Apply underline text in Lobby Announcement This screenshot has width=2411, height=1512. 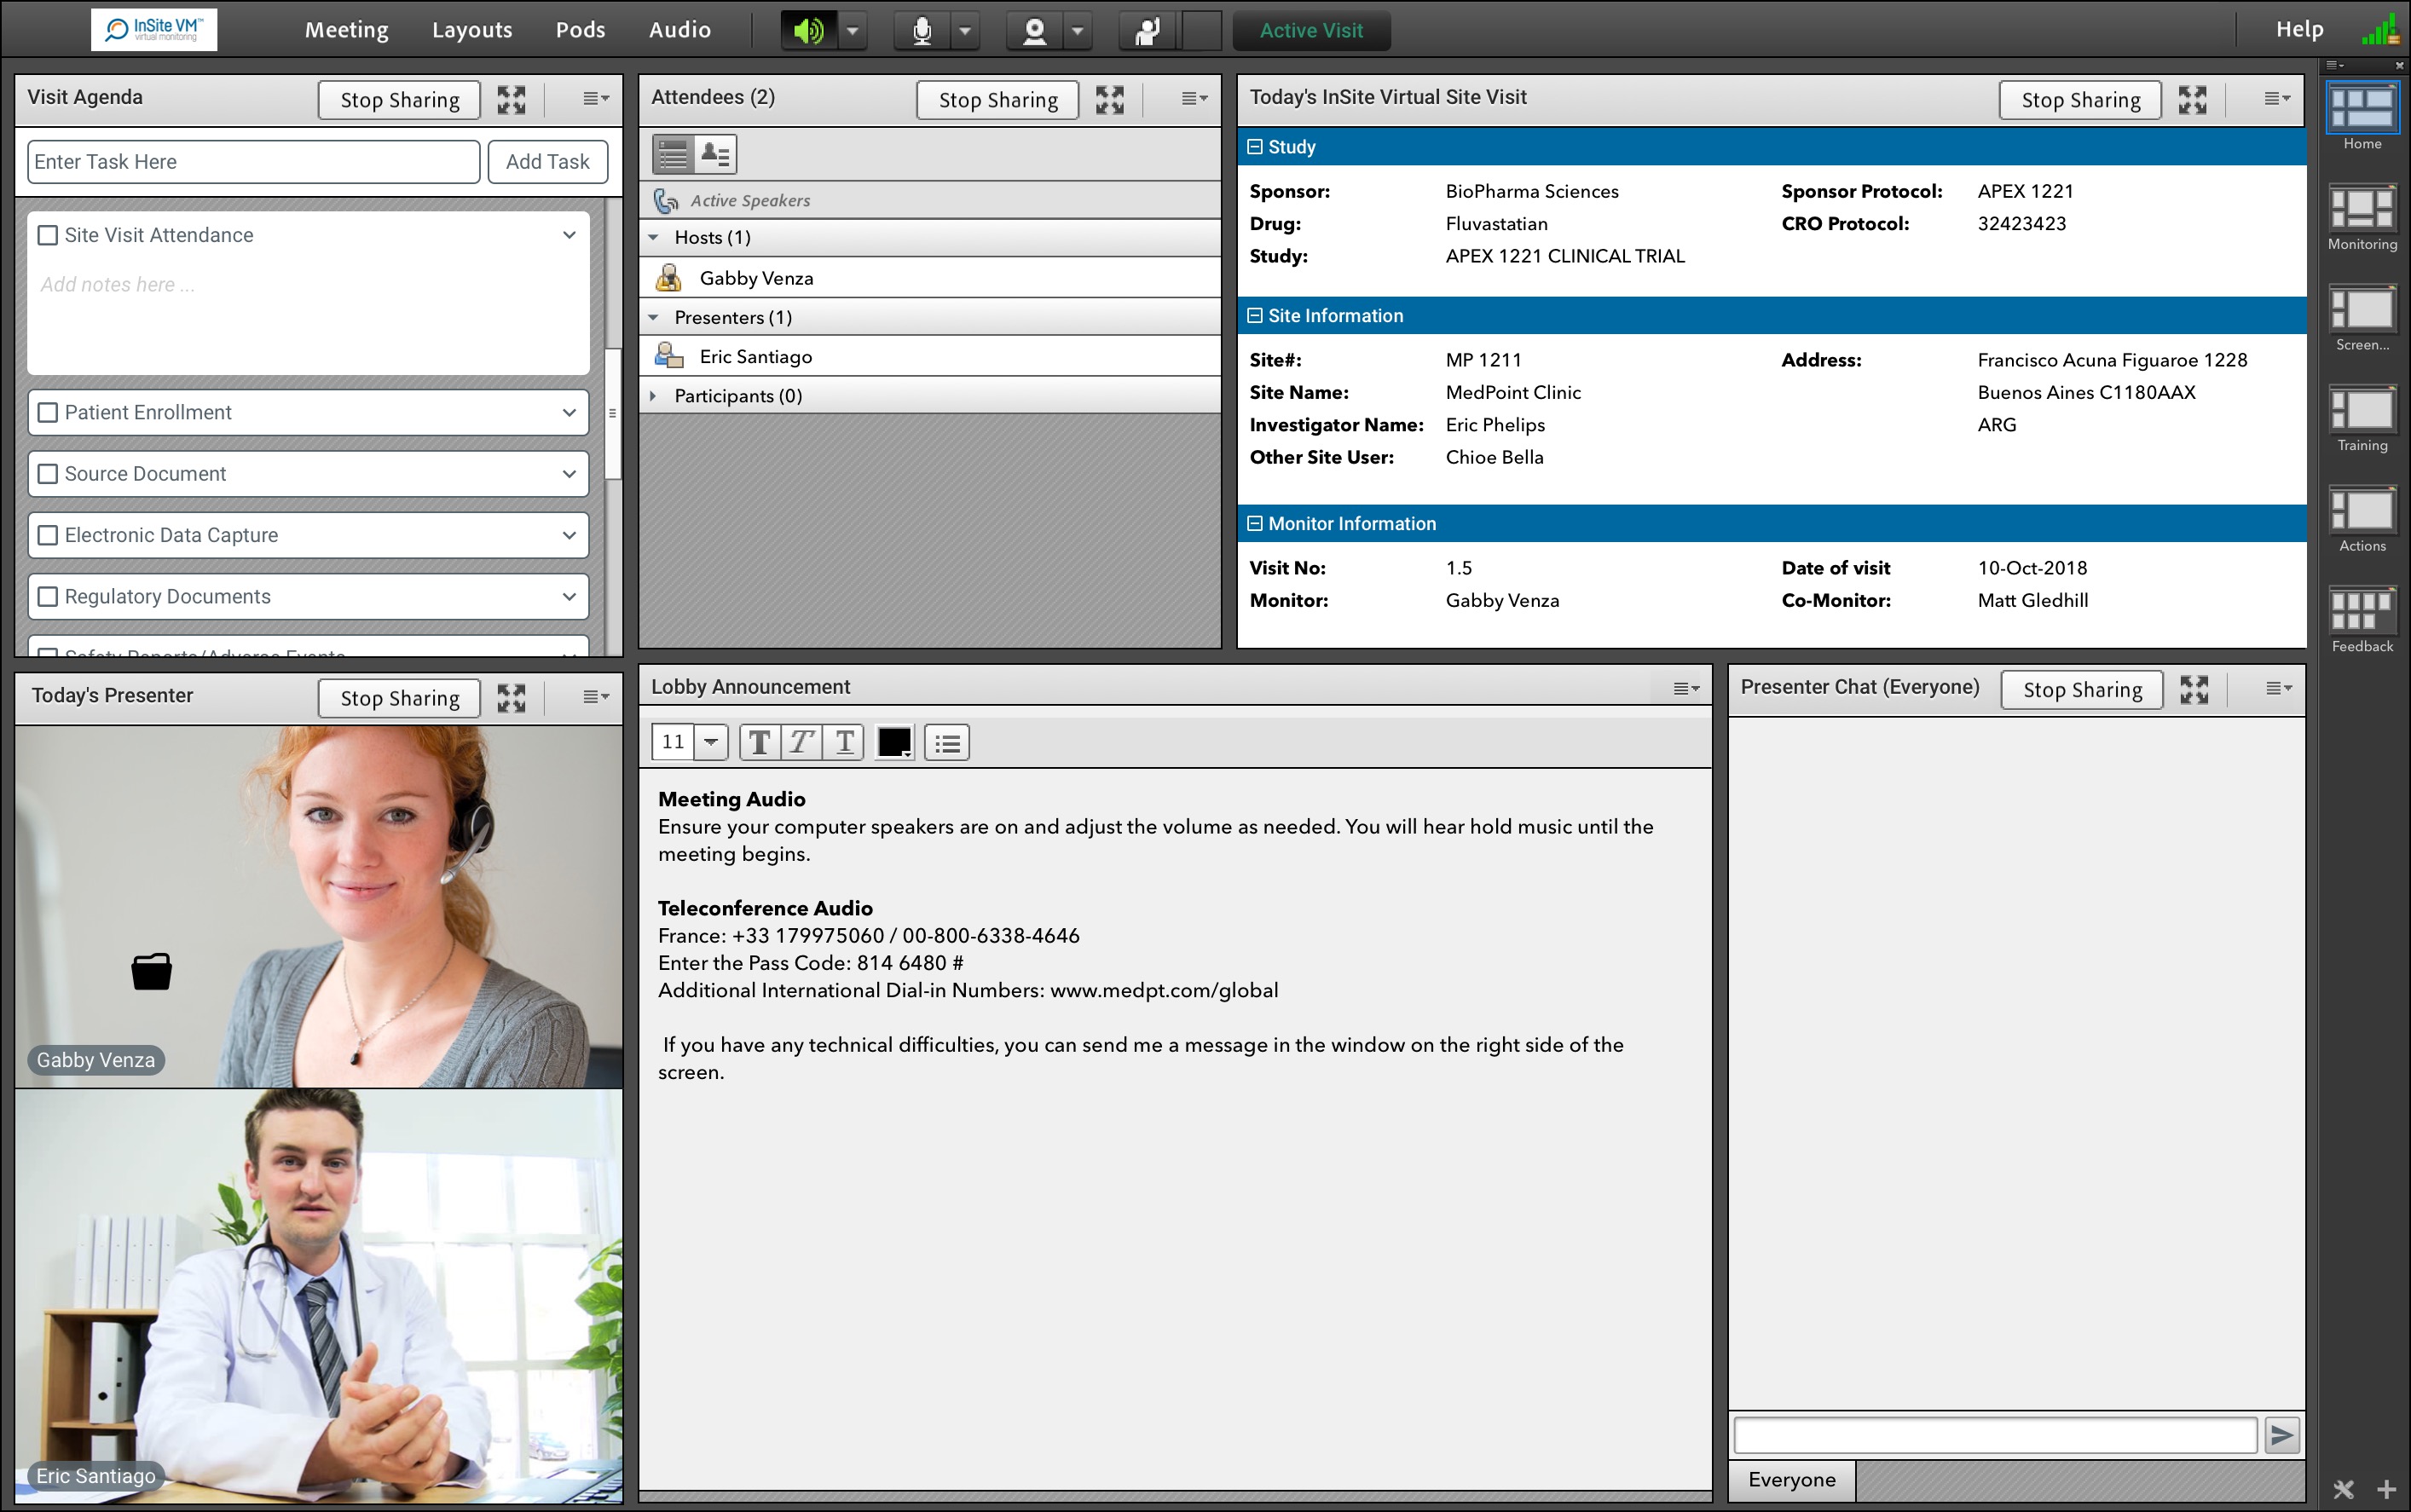point(844,742)
